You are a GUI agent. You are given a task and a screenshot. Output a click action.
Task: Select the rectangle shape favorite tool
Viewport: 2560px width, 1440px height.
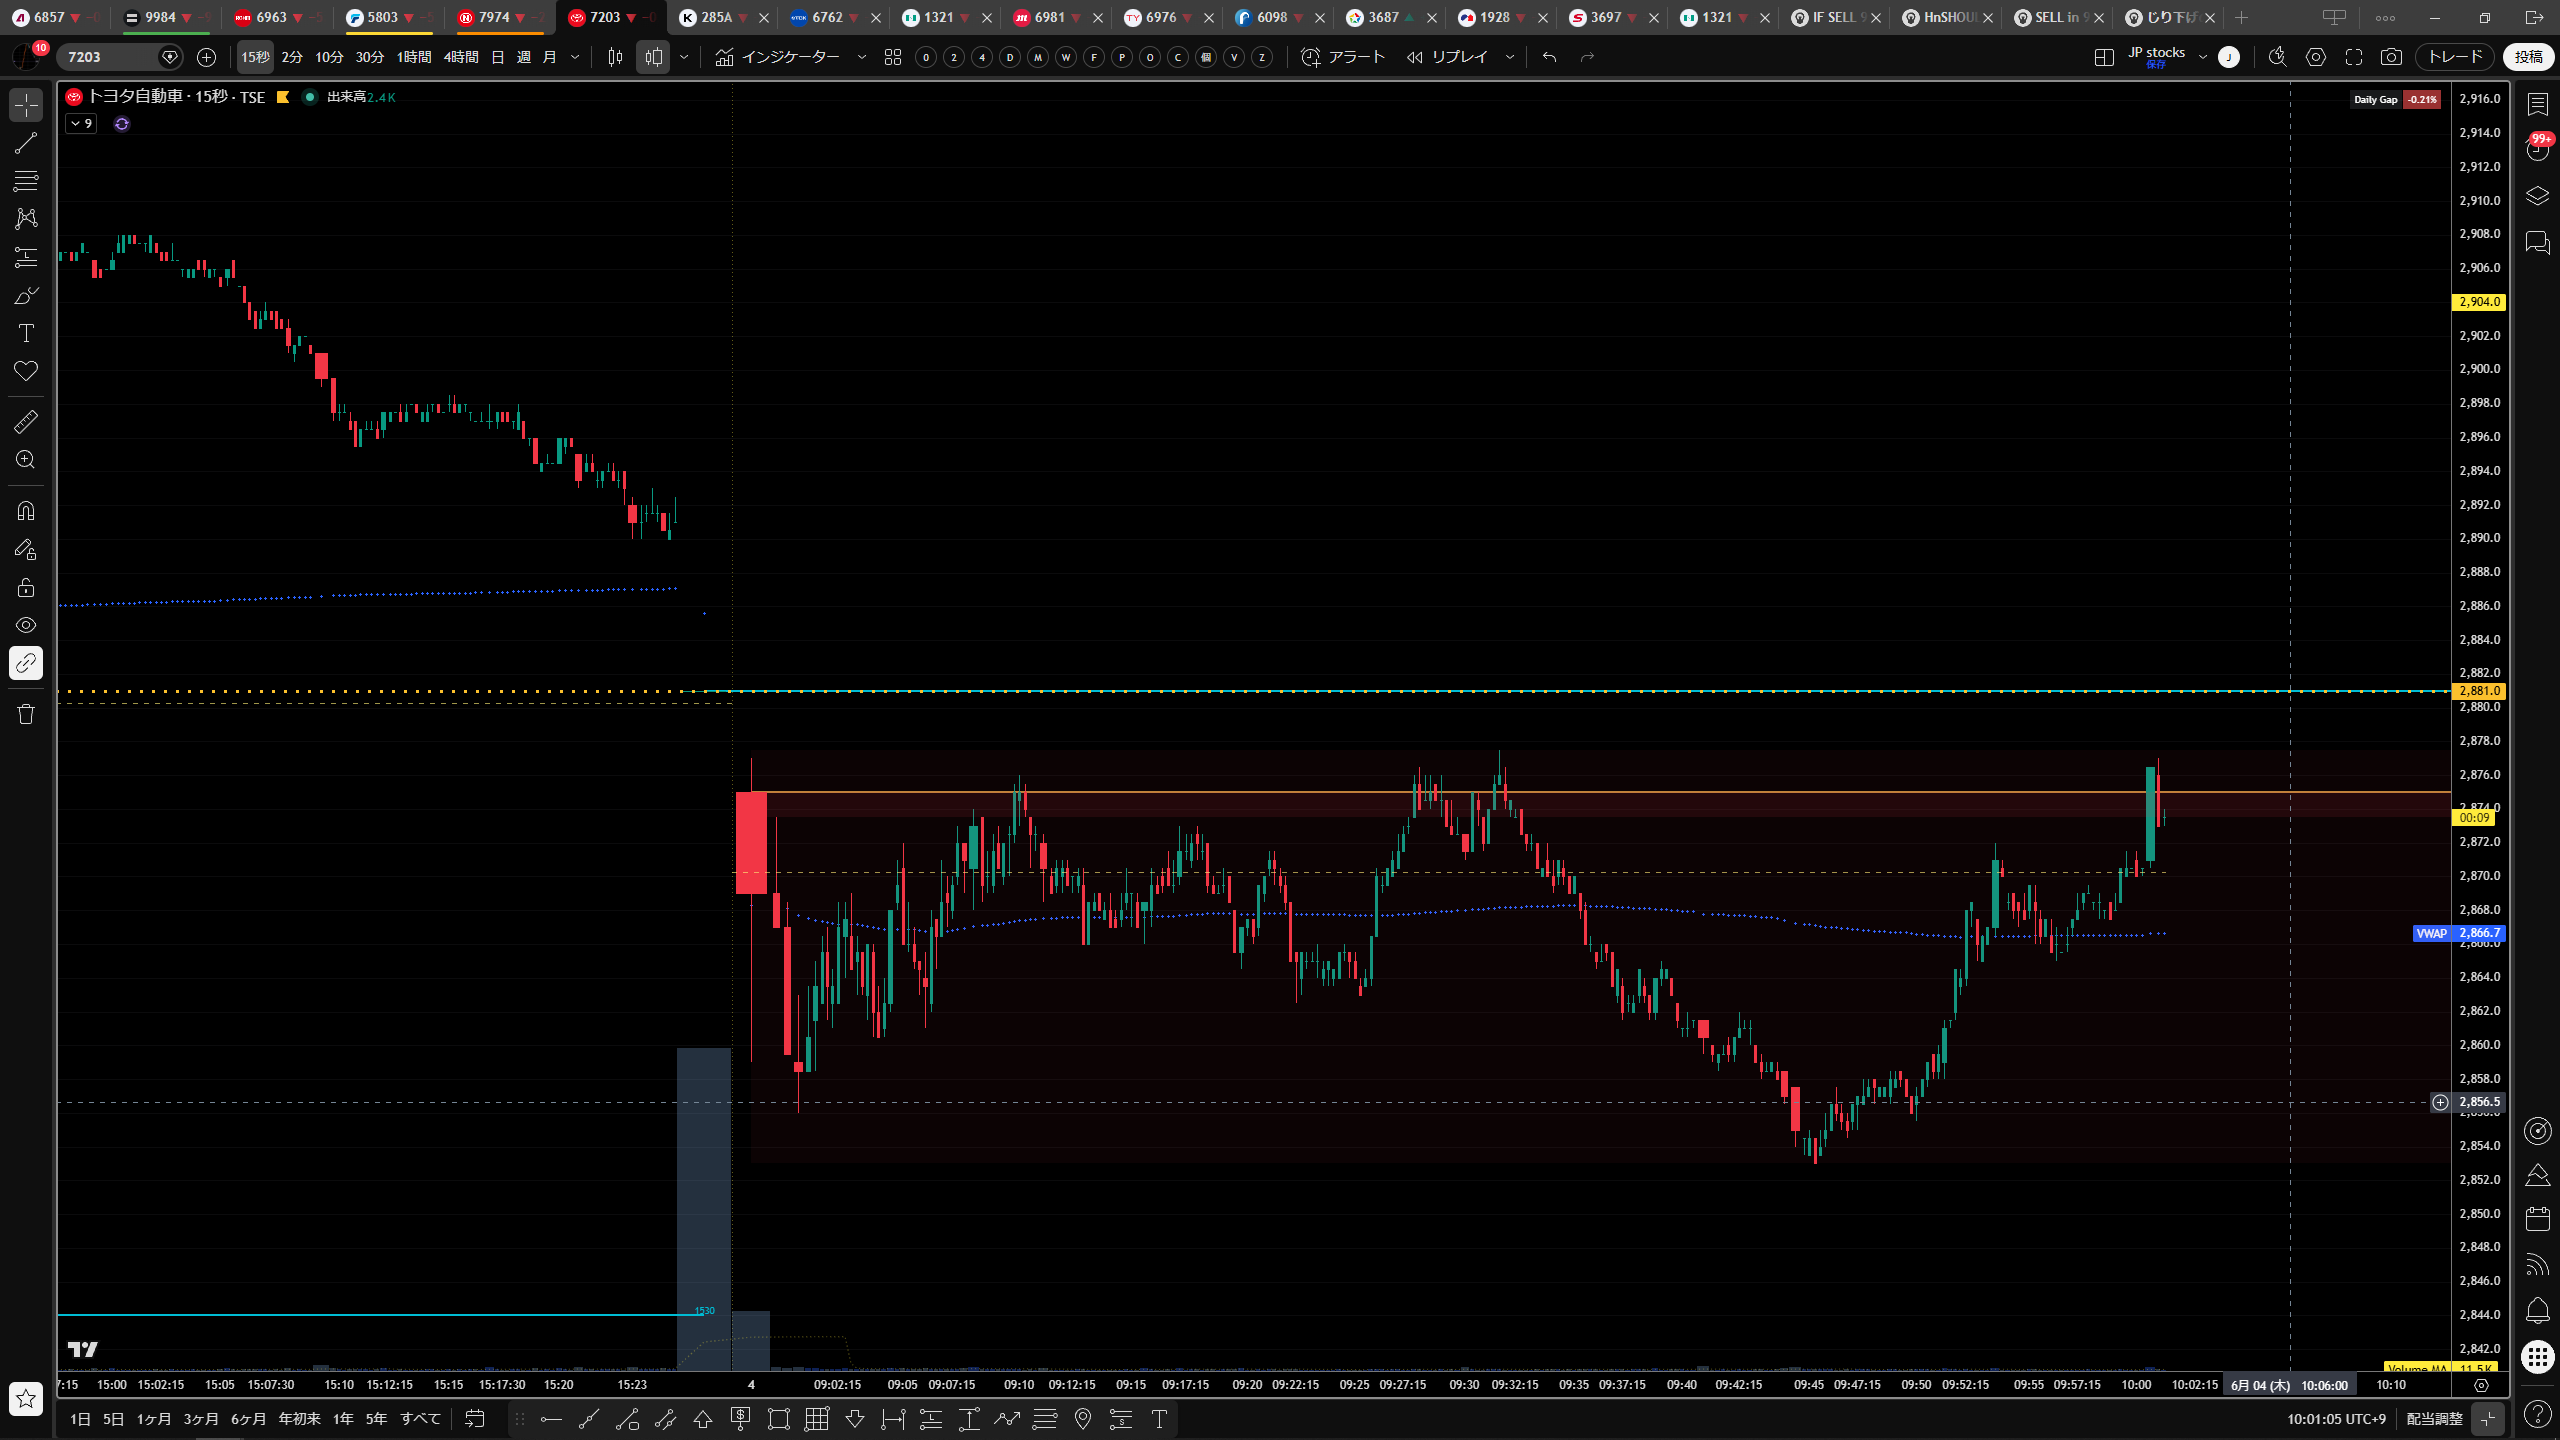click(x=779, y=1419)
